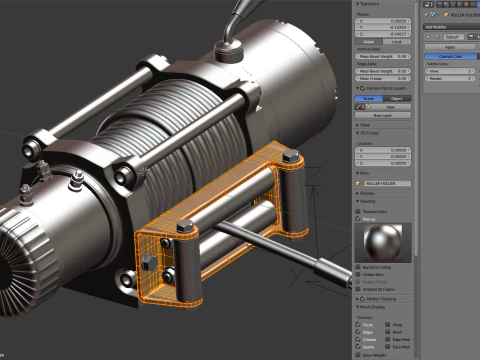Click Subdivisions View level field

click(450, 71)
